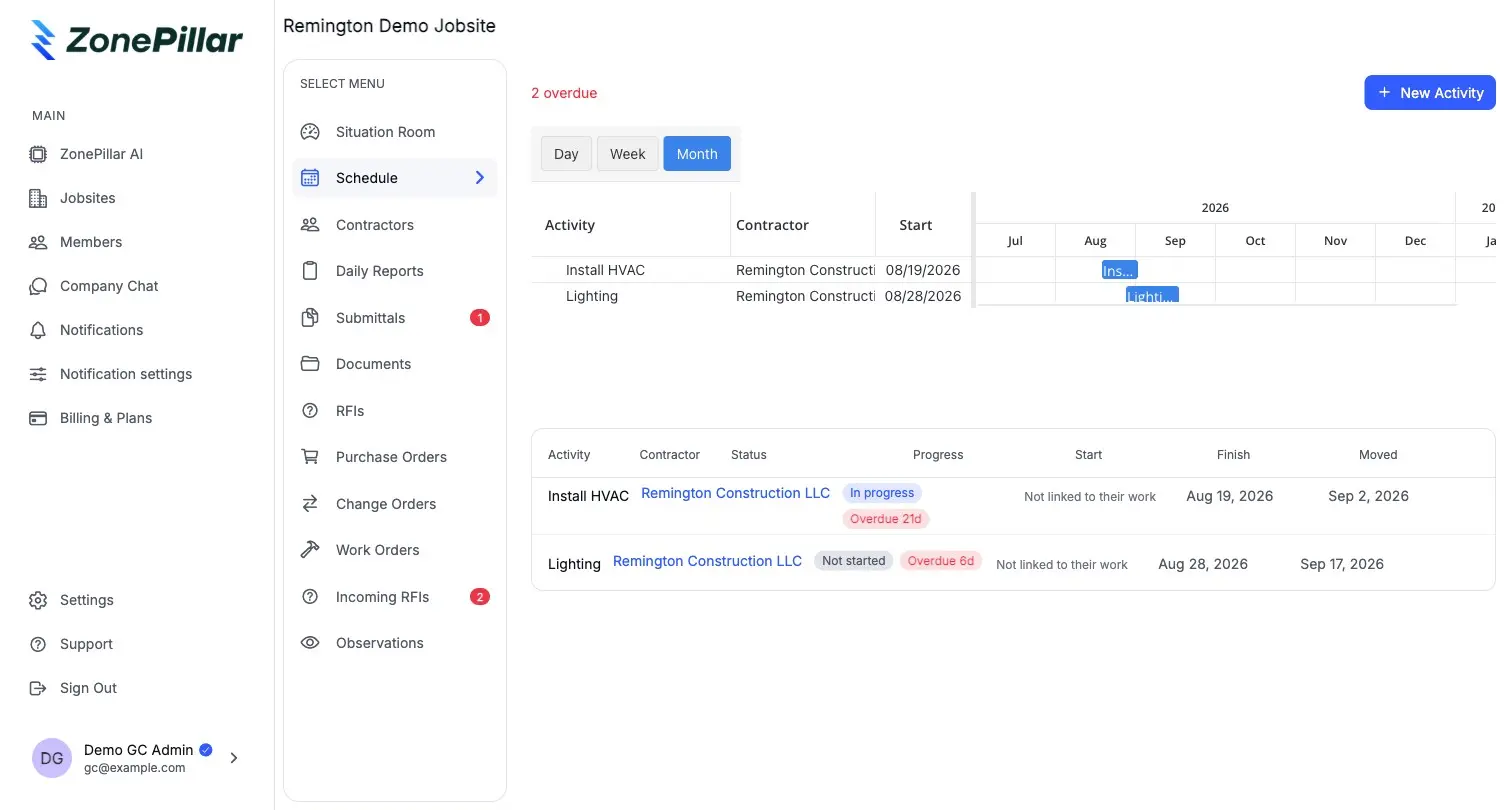Click the 2 overdue indicator

tap(564, 93)
